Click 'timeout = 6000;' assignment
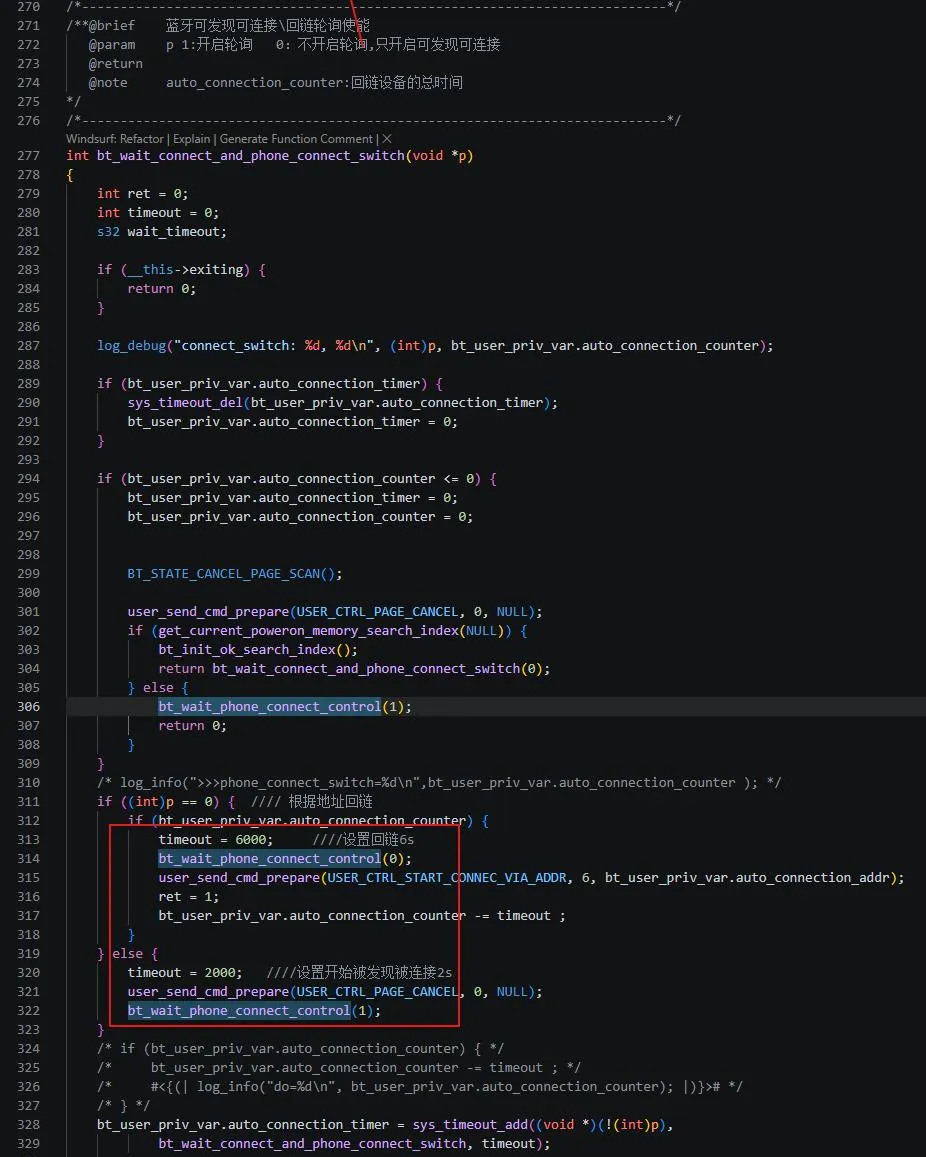Image resolution: width=926 pixels, height=1157 pixels. tap(215, 840)
